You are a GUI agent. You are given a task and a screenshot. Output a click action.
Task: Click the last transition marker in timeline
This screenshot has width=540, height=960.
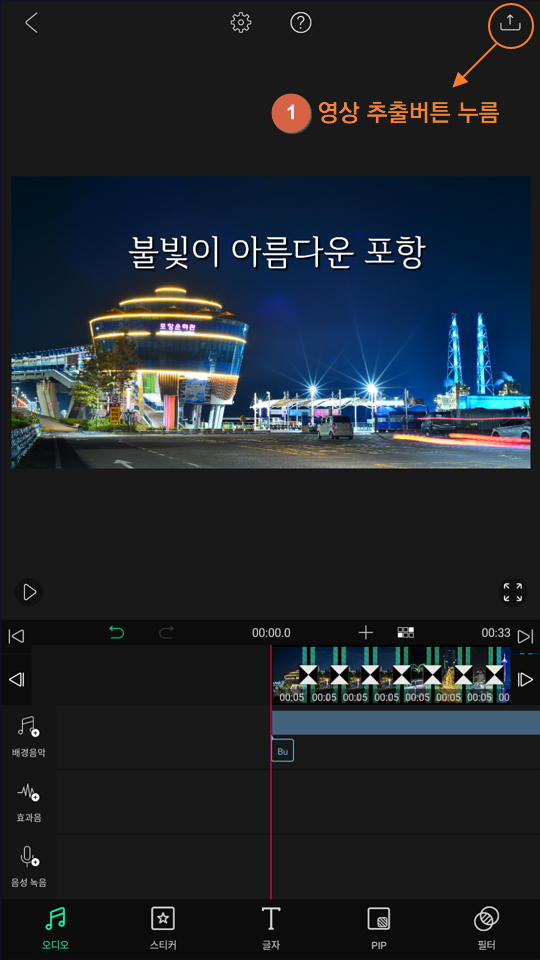[x=495, y=675]
